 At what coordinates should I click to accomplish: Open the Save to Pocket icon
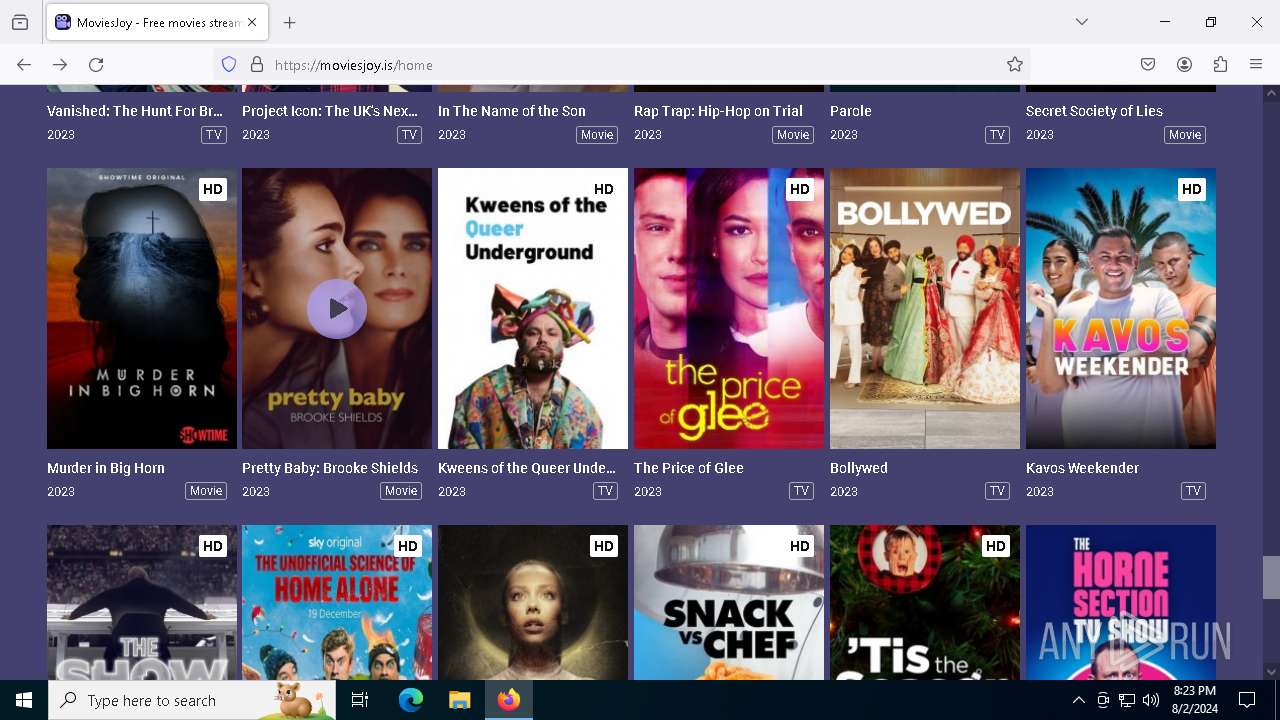tap(1148, 65)
